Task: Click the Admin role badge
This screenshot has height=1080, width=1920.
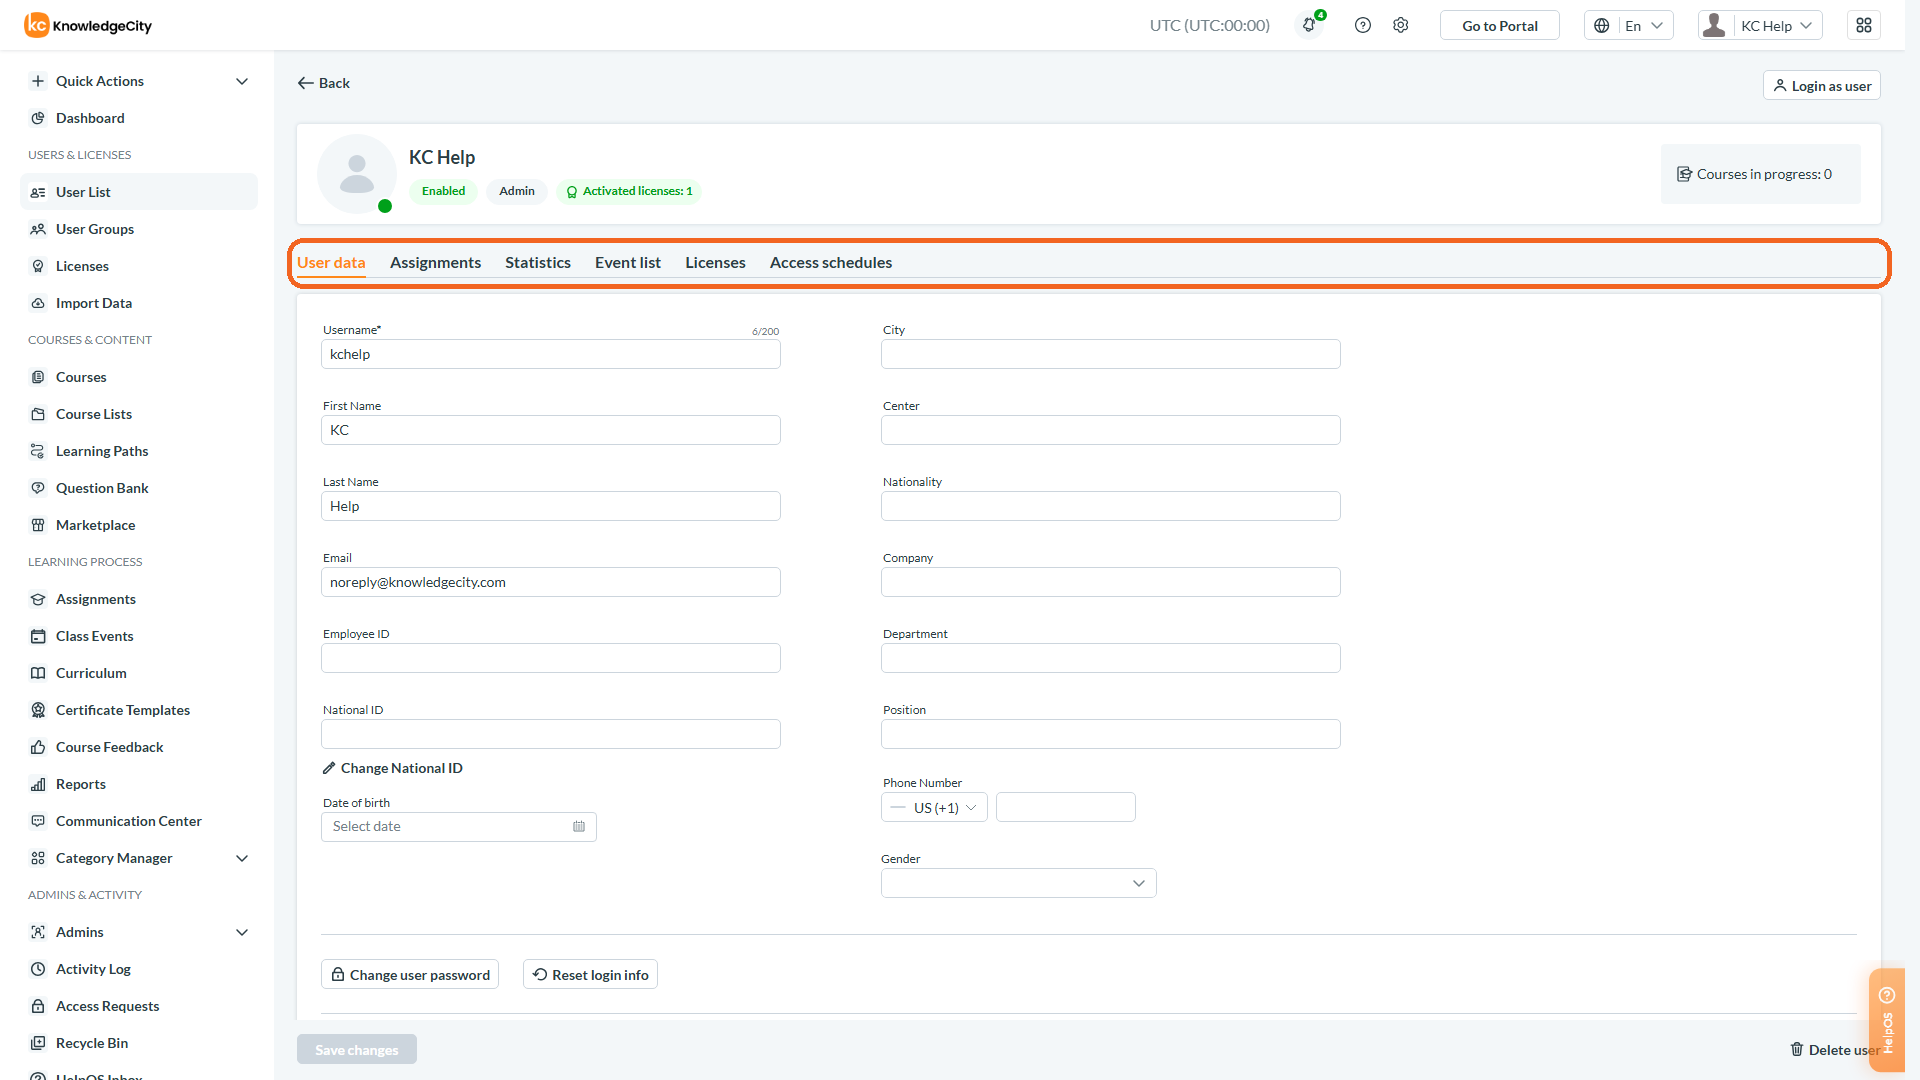Action: tap(517, 191)
